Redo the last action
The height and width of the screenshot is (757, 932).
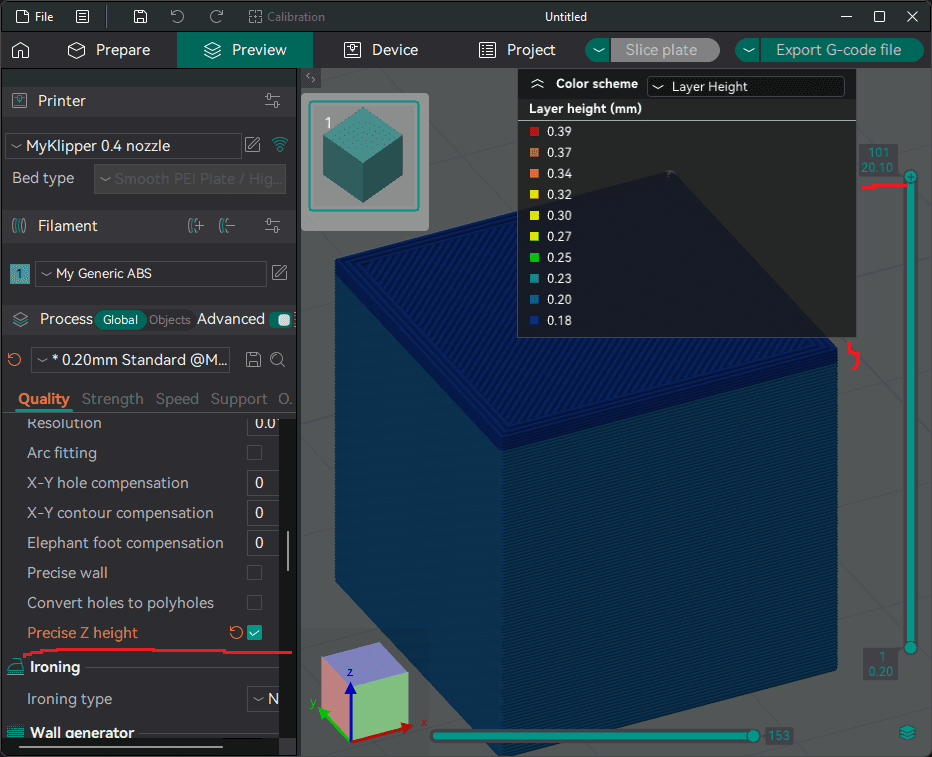click(x=216, y=17)
